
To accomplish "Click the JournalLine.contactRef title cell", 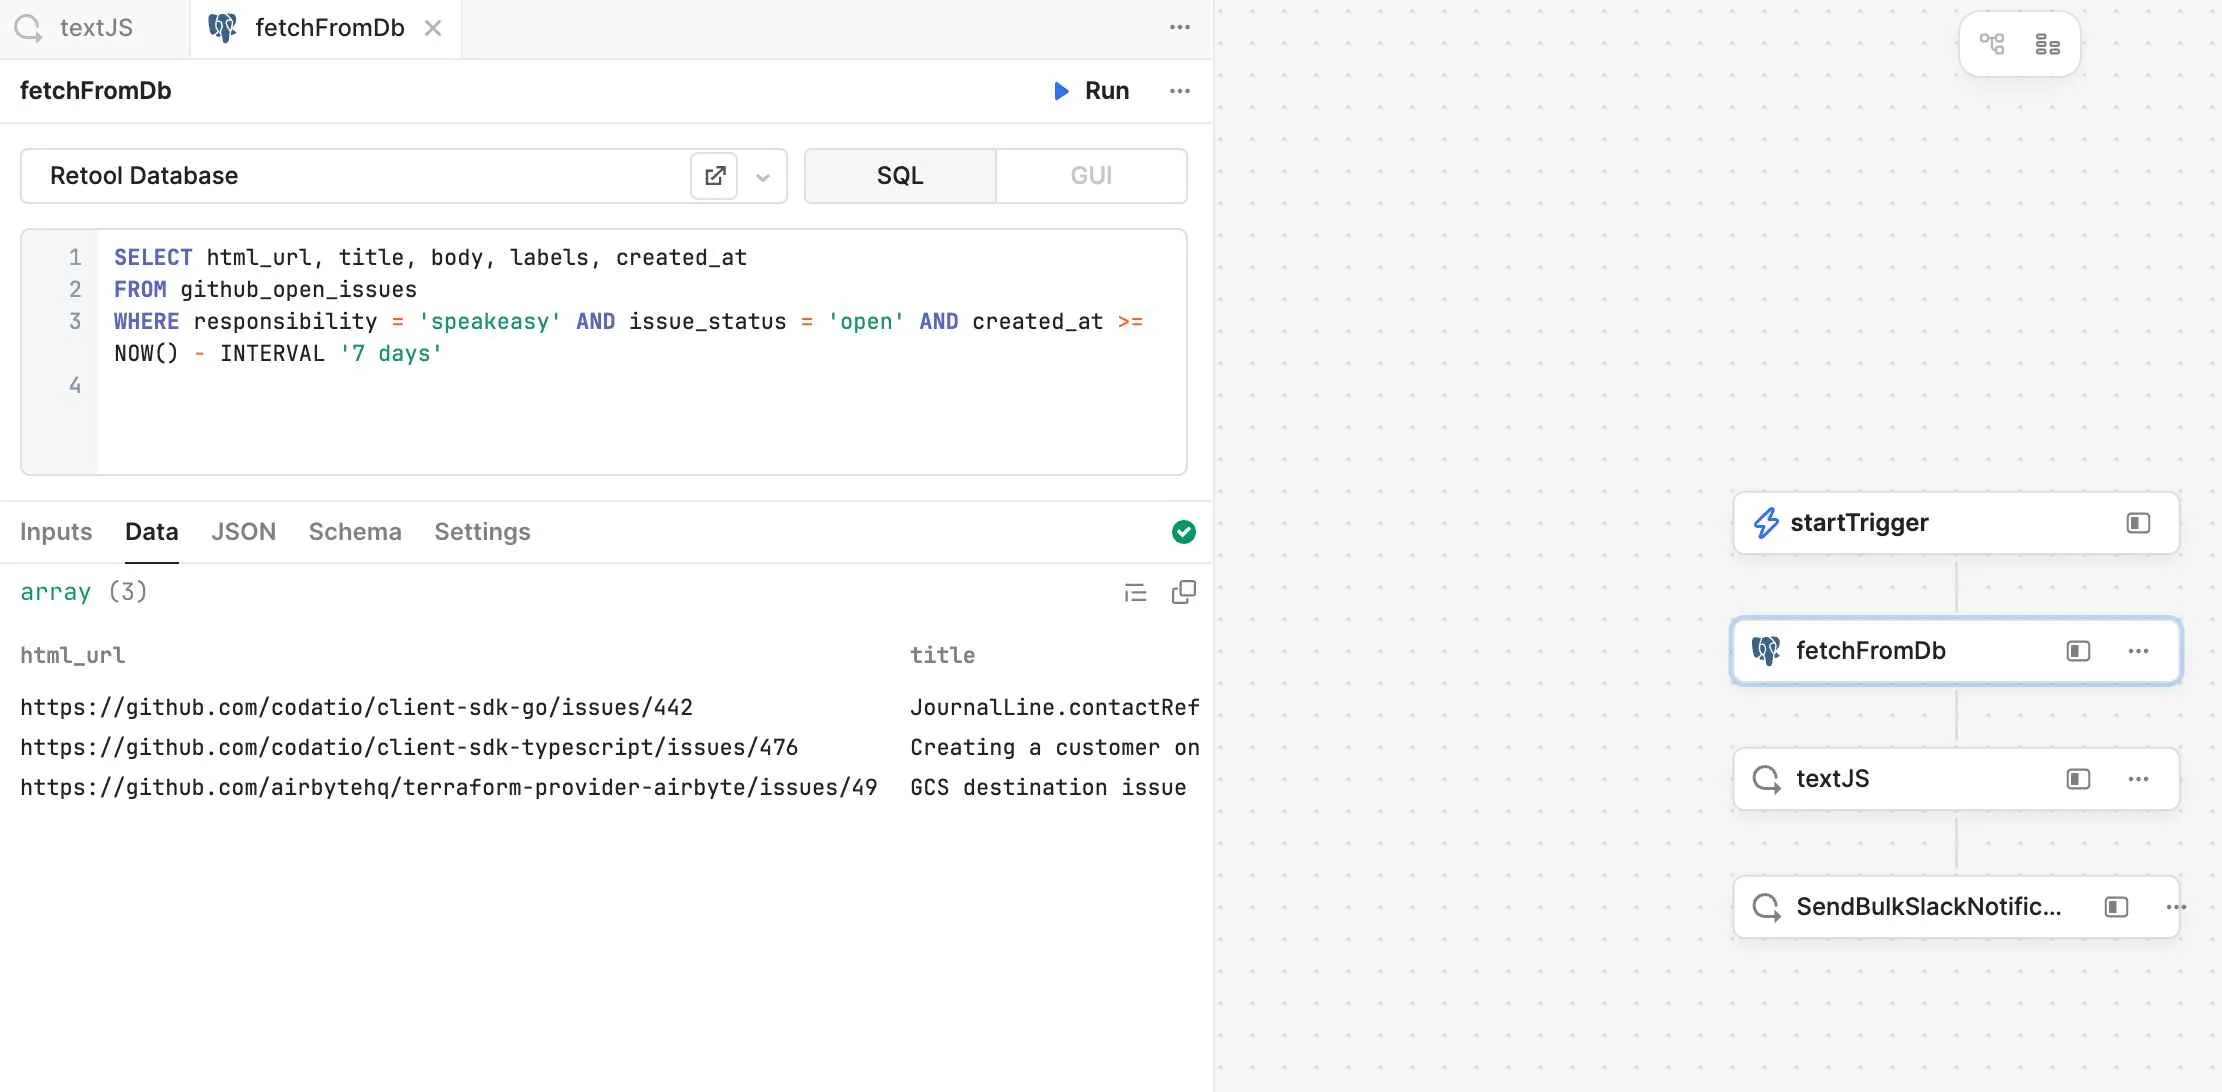I will click(1055, 708).
